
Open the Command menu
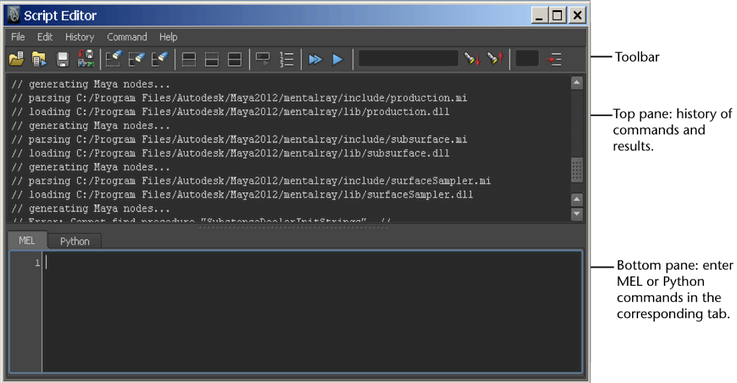pos(127,37)
